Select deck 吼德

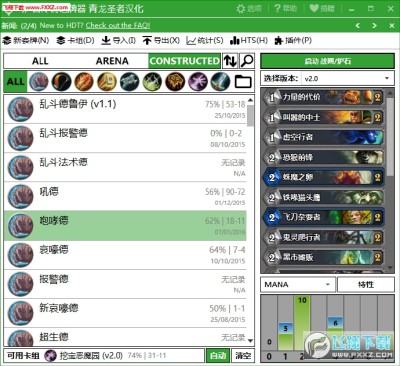[125, 196]
